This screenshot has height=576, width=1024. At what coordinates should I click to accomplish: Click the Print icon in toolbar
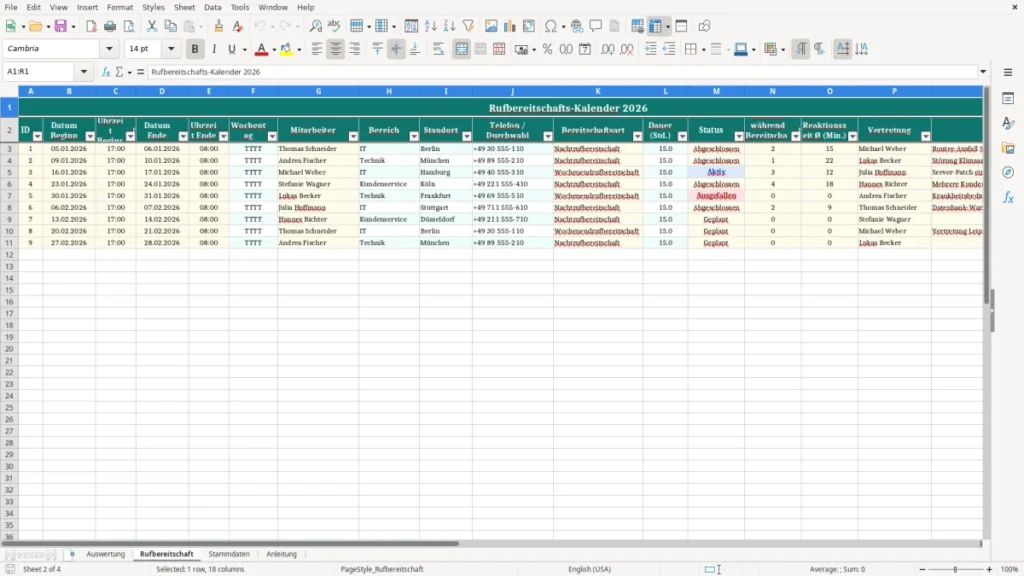(x=110, y=26)
